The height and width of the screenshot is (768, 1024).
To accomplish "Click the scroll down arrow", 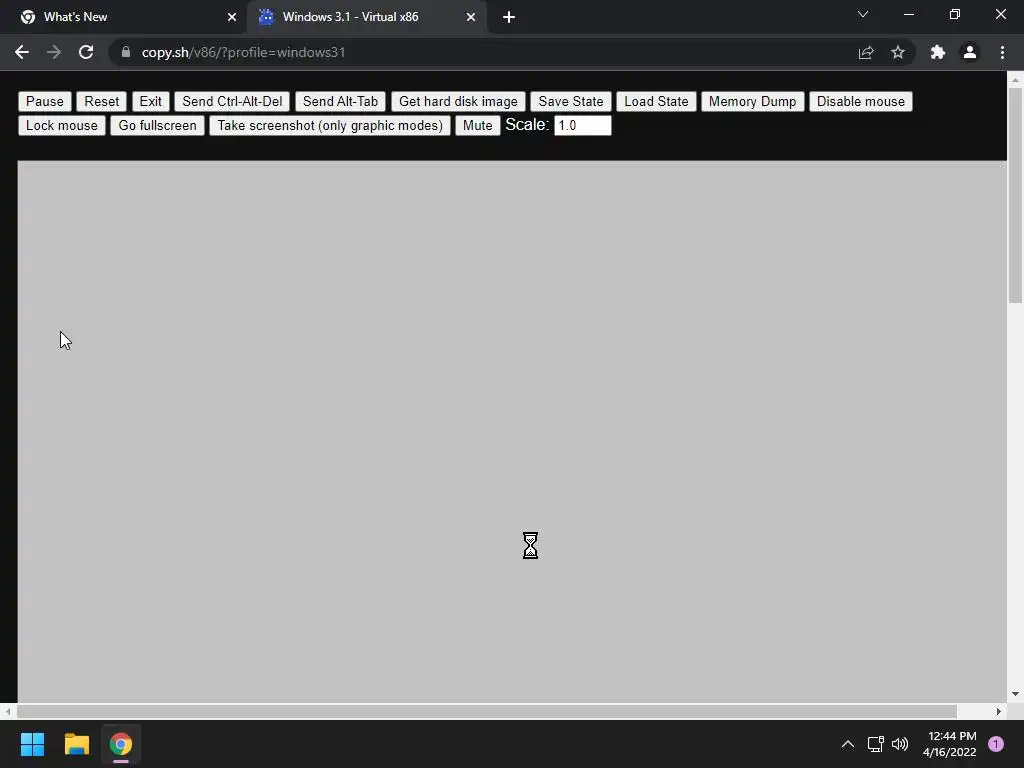I will (x=1015, y=694).
